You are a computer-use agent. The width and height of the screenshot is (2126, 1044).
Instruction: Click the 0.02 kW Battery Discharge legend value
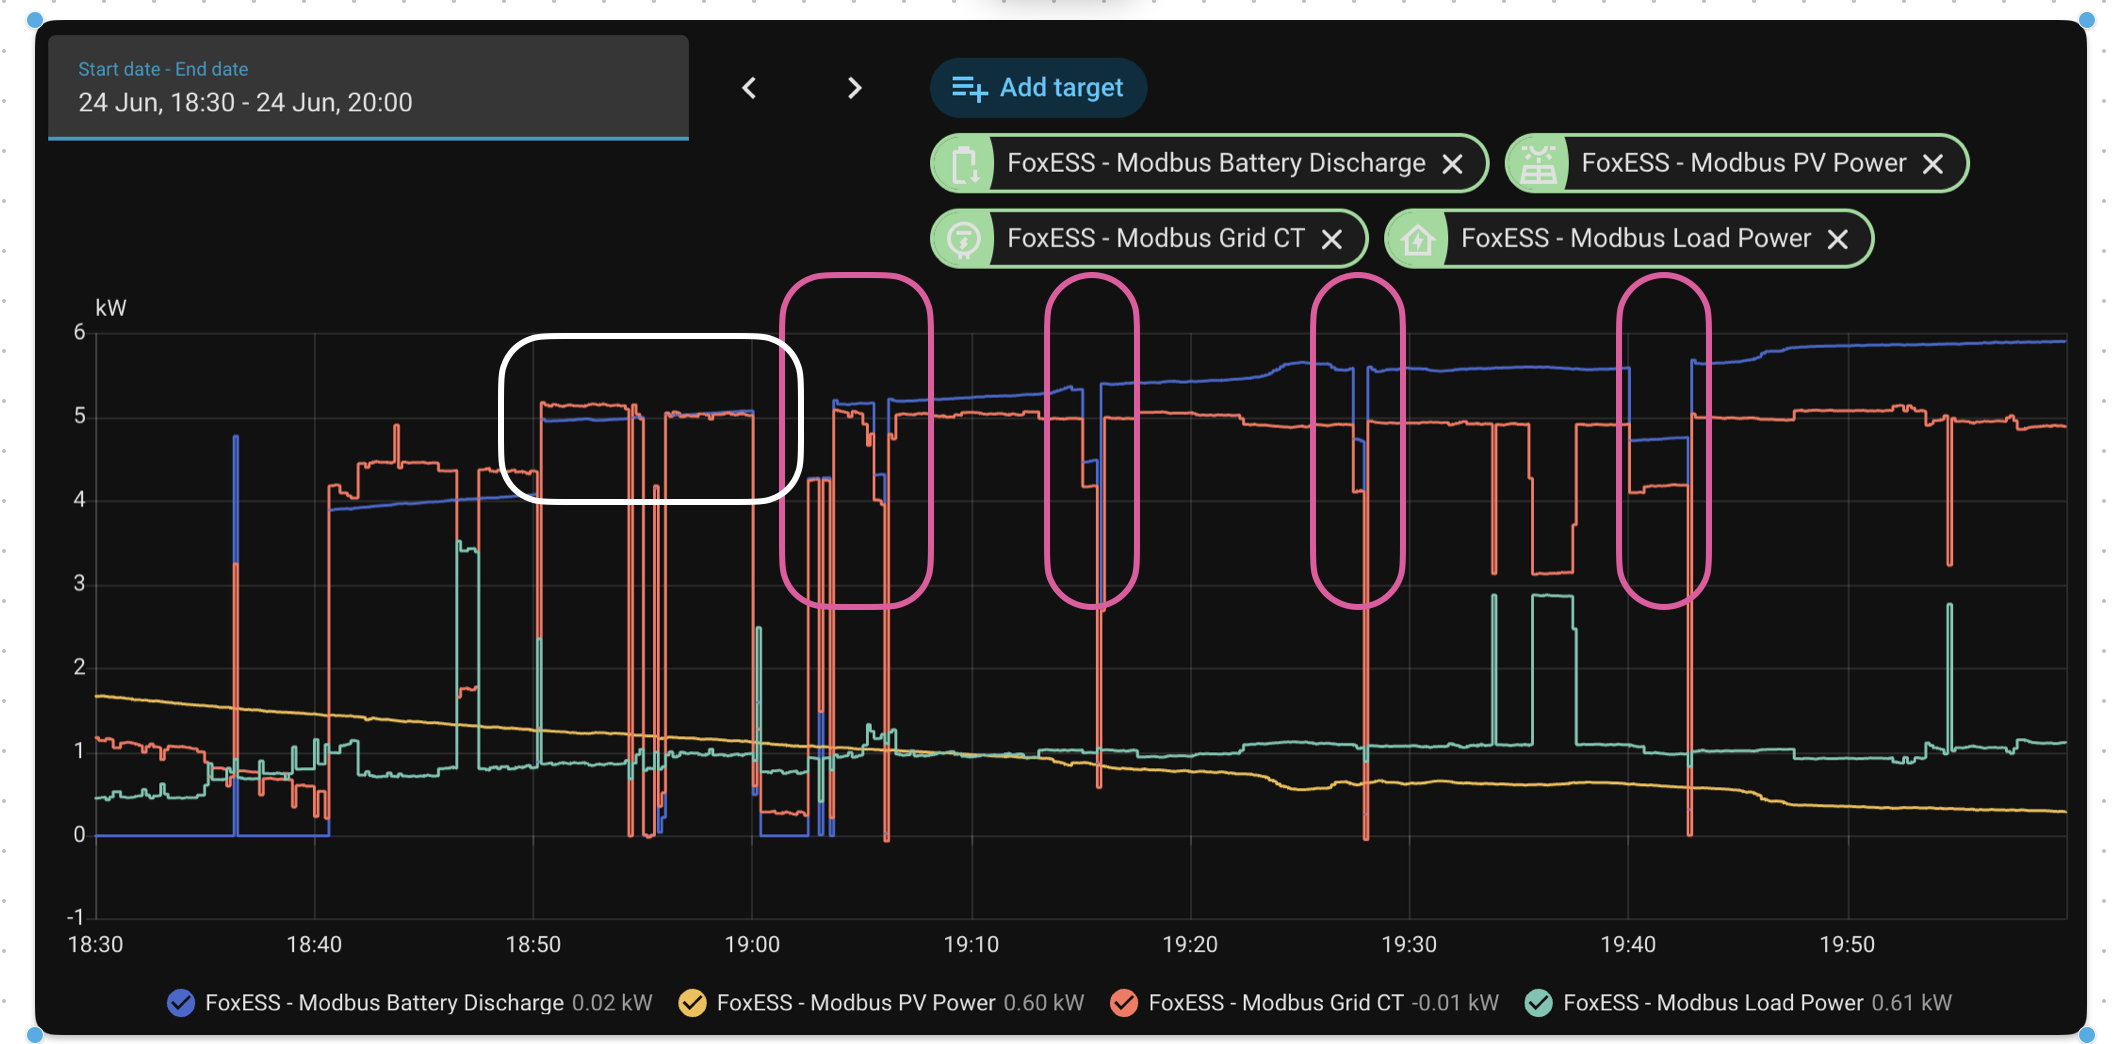[x=612, y=1003]
